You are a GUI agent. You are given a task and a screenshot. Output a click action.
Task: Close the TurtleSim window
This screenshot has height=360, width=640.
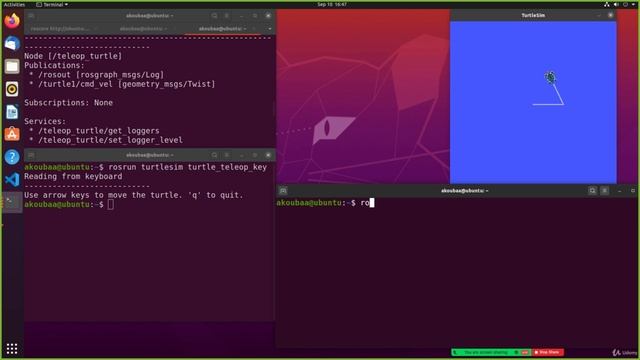pyautogui.click(x=610, y=16)
